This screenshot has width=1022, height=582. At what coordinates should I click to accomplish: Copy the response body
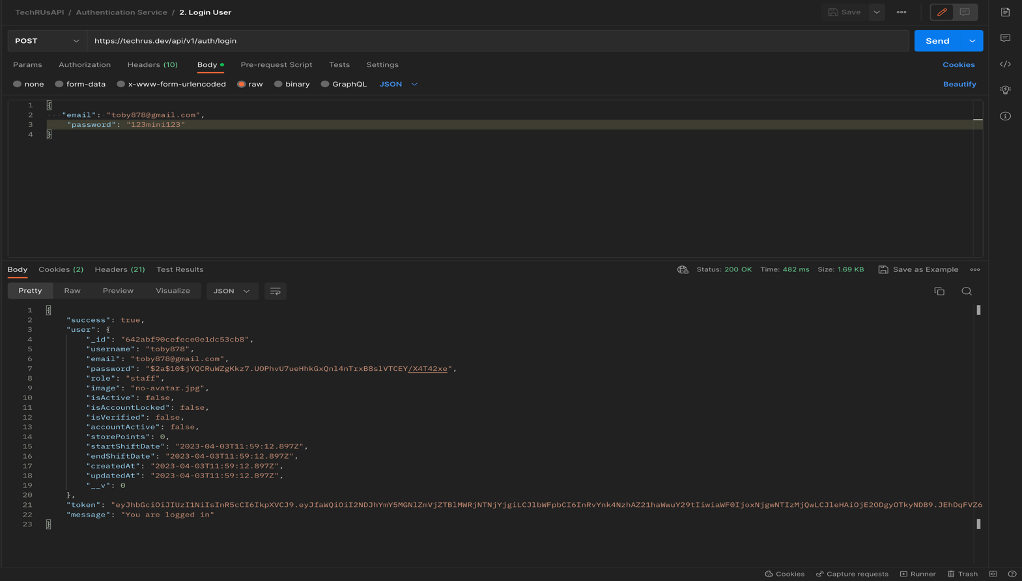(938, 290)
